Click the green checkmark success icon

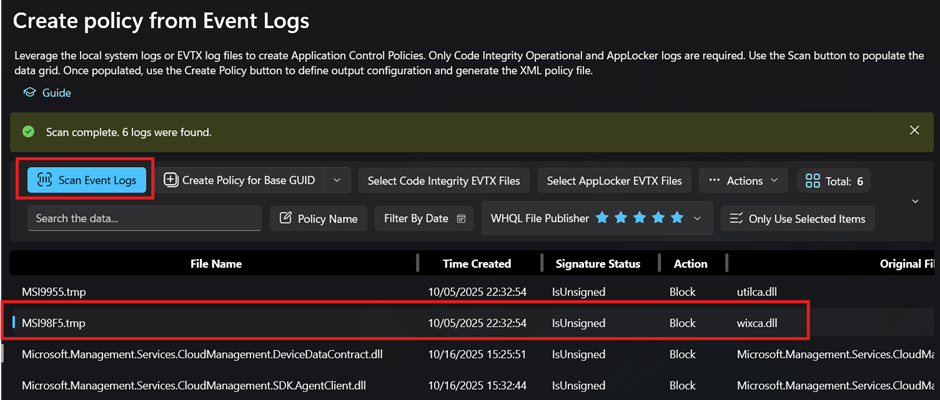click(28, 131)
